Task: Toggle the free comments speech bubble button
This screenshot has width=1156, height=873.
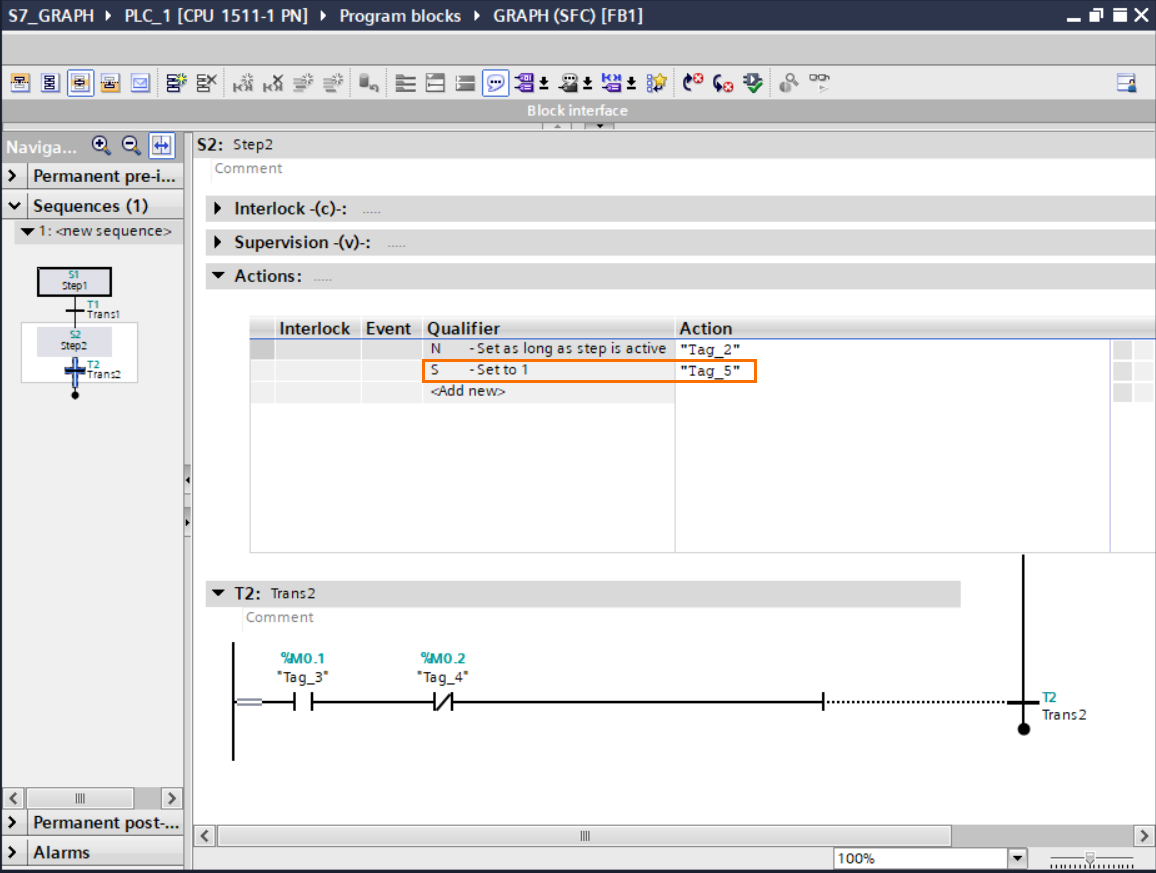Action: pos(495,83)
